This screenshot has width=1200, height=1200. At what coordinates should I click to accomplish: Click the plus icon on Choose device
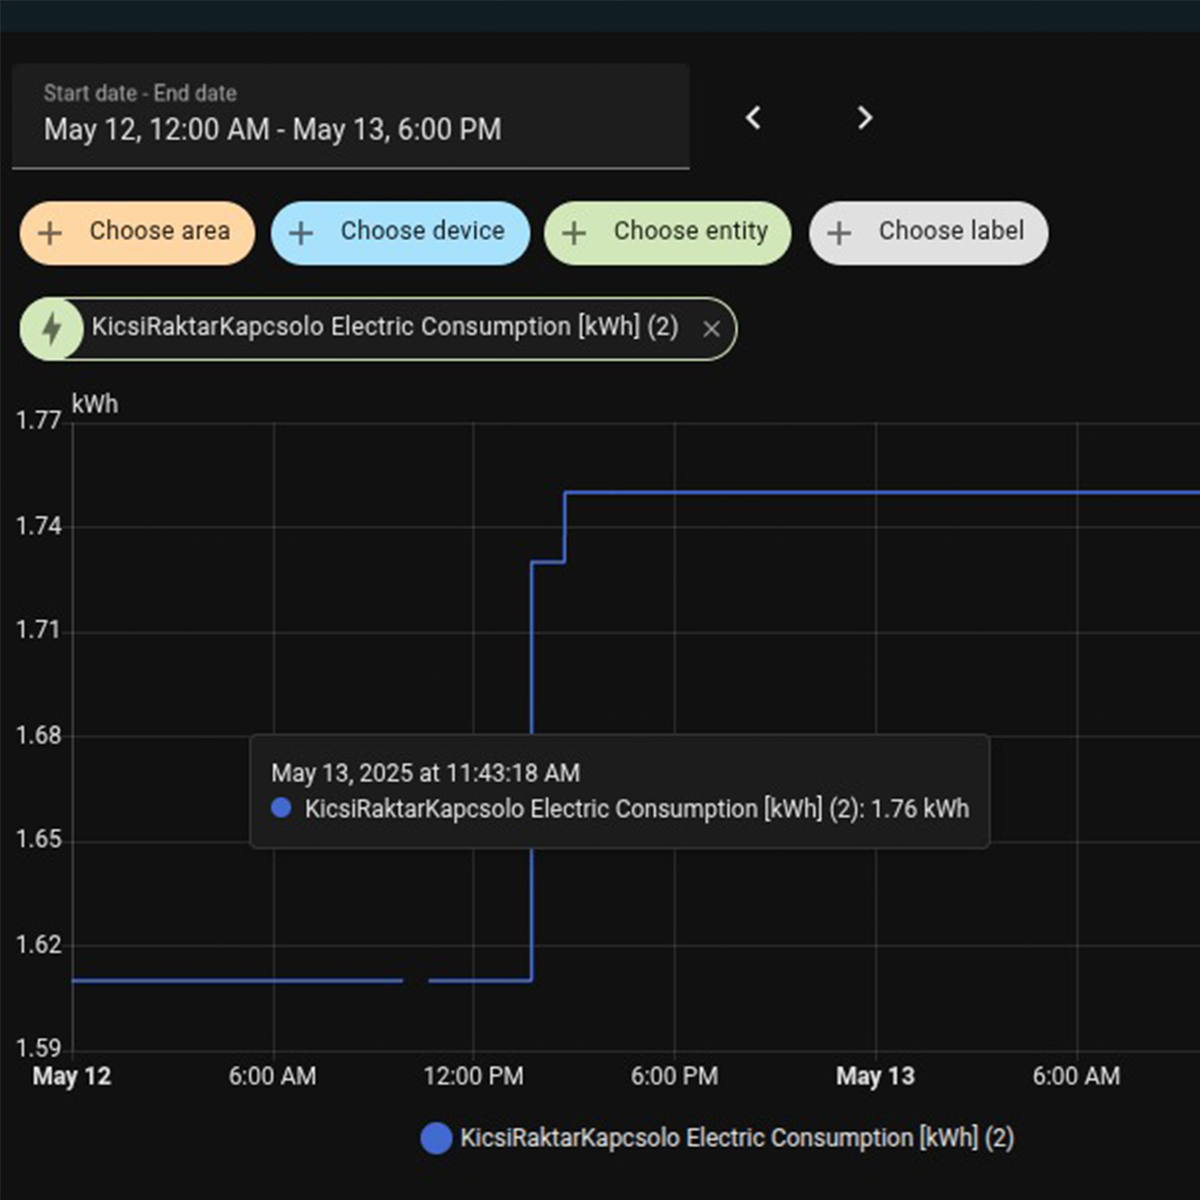click(x=301, y=233)
